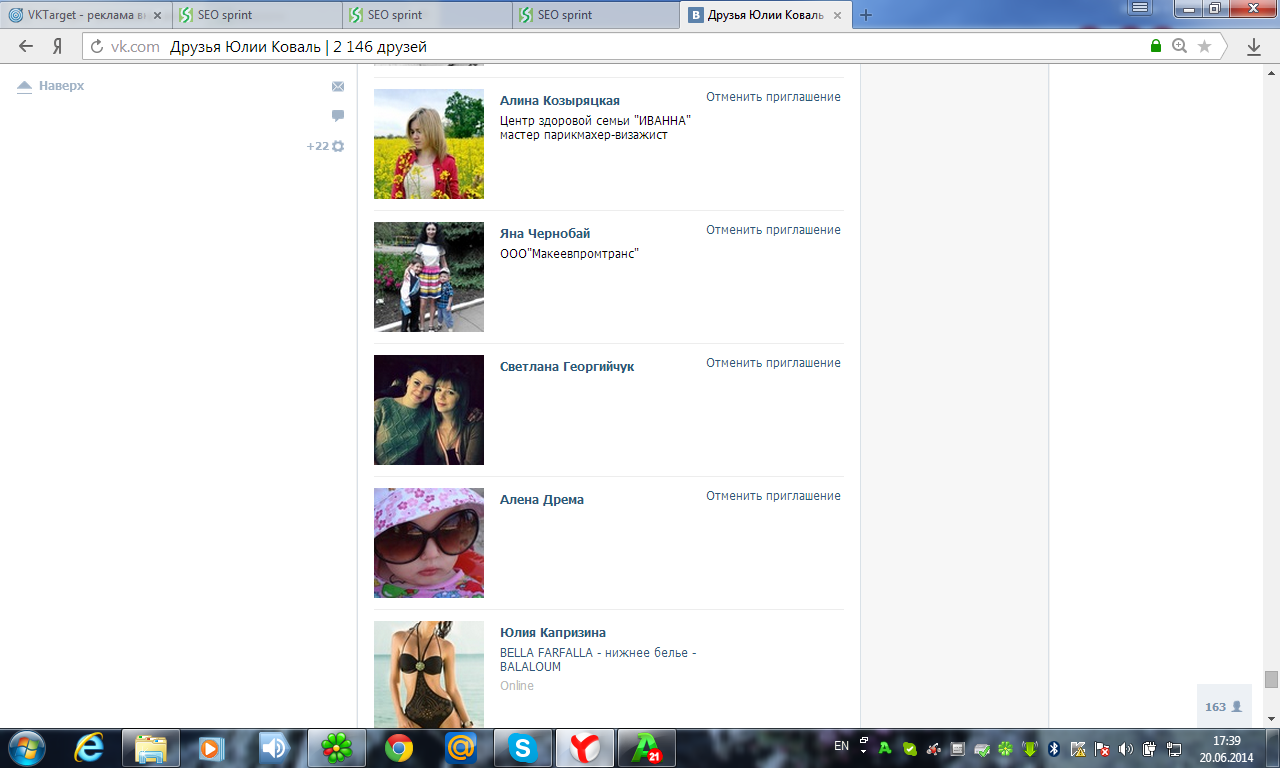Viewport: 1280px width, 768px height.
Task: Click Светлана Георгийчук photo thumbnail
Action: coord(429,410)
